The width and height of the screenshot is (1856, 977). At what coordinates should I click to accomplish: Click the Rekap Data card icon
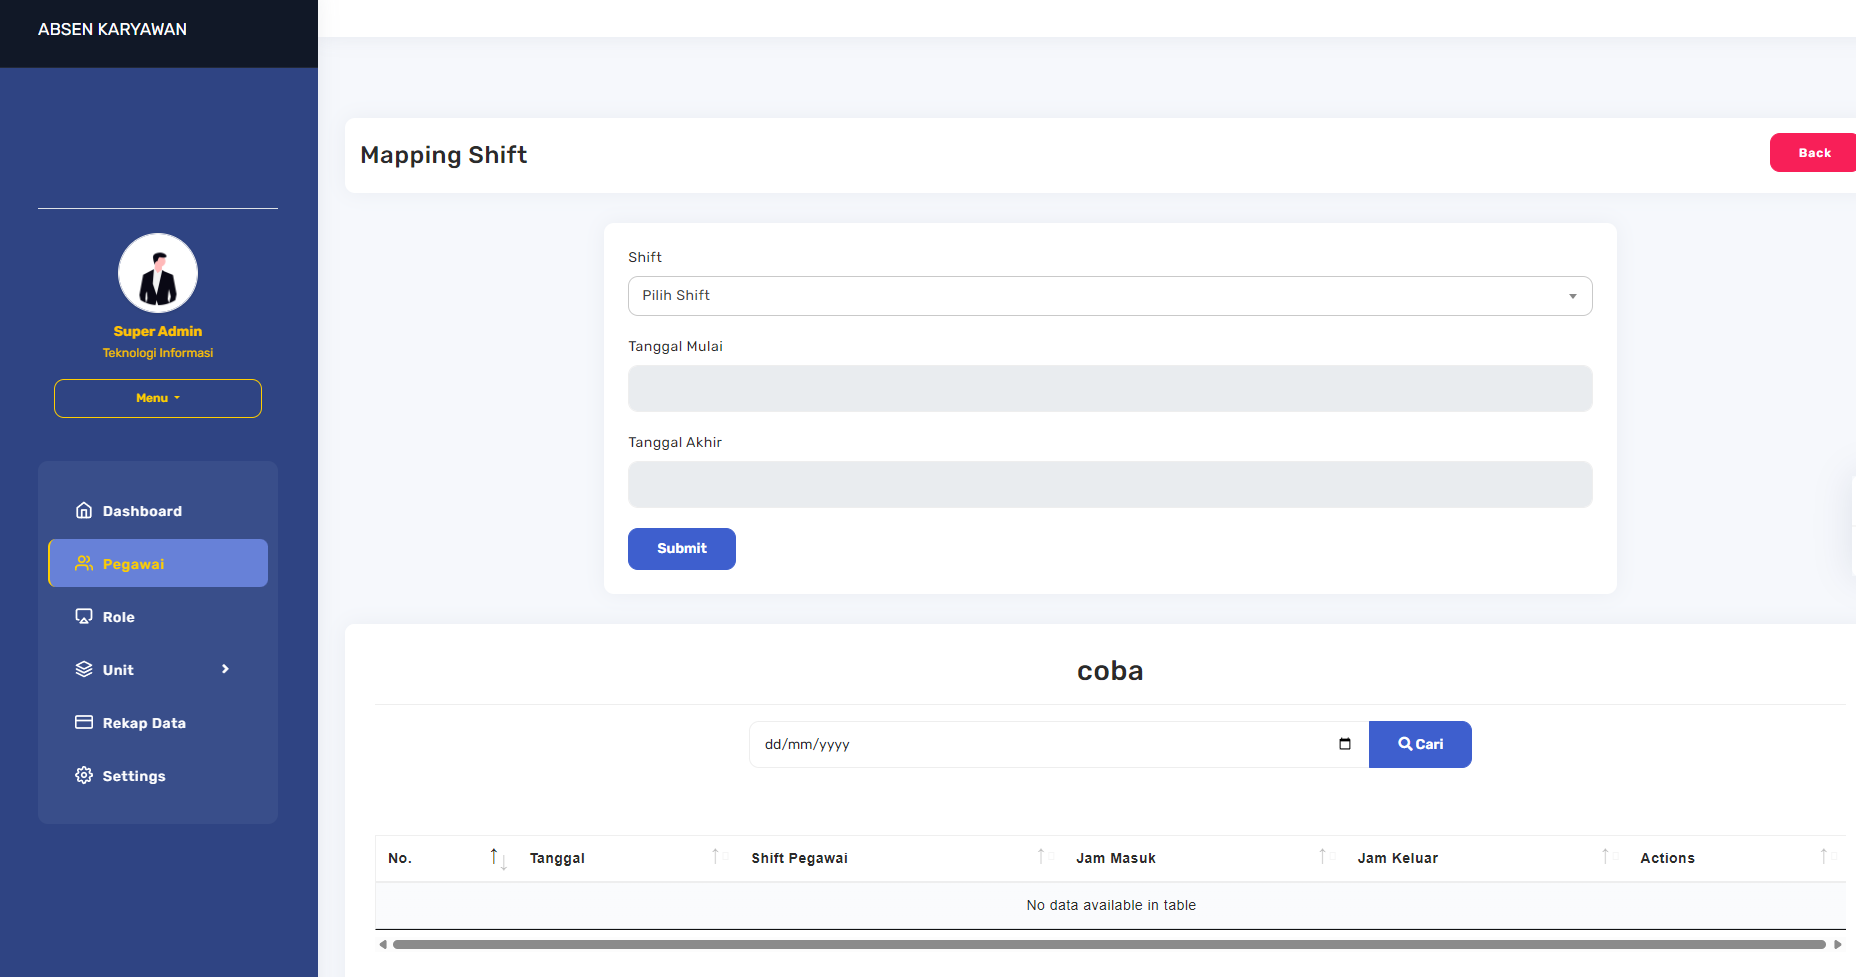coord(84,722)
